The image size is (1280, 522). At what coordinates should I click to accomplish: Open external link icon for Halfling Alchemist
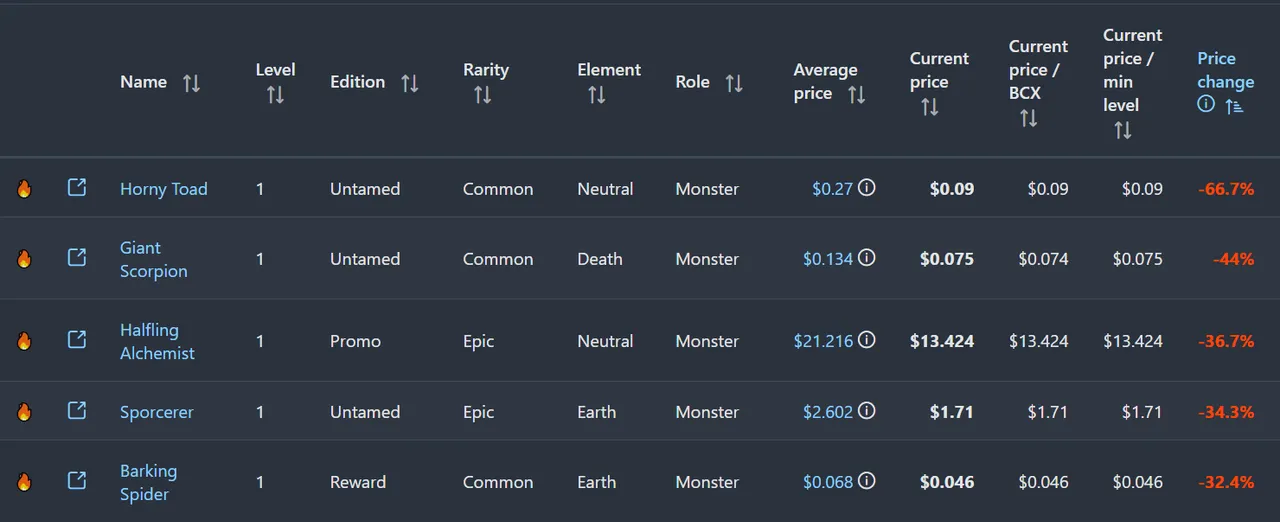pyautogui.click(x=77, y=340)
